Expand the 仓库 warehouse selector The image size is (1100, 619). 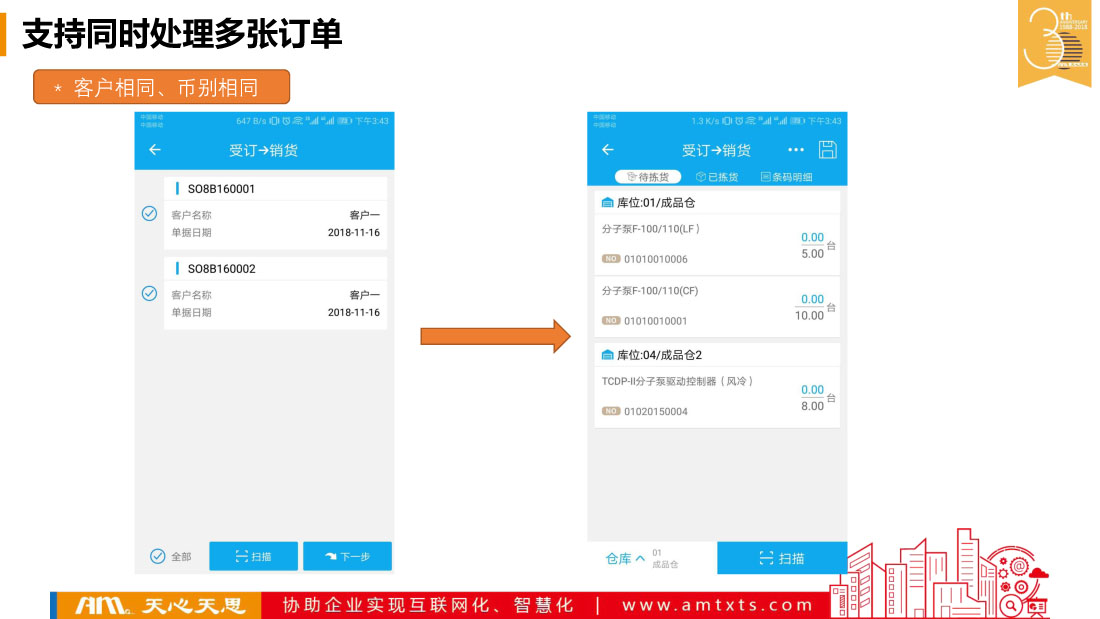click(x=625, y=558)
